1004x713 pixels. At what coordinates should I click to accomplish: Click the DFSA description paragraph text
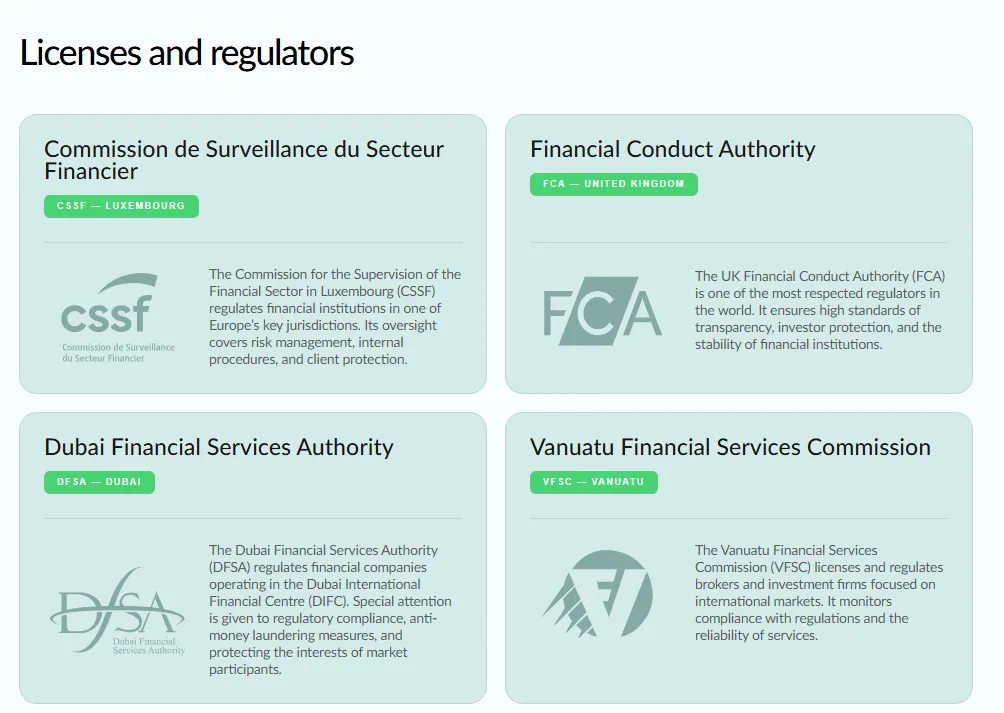coord(330,610)
